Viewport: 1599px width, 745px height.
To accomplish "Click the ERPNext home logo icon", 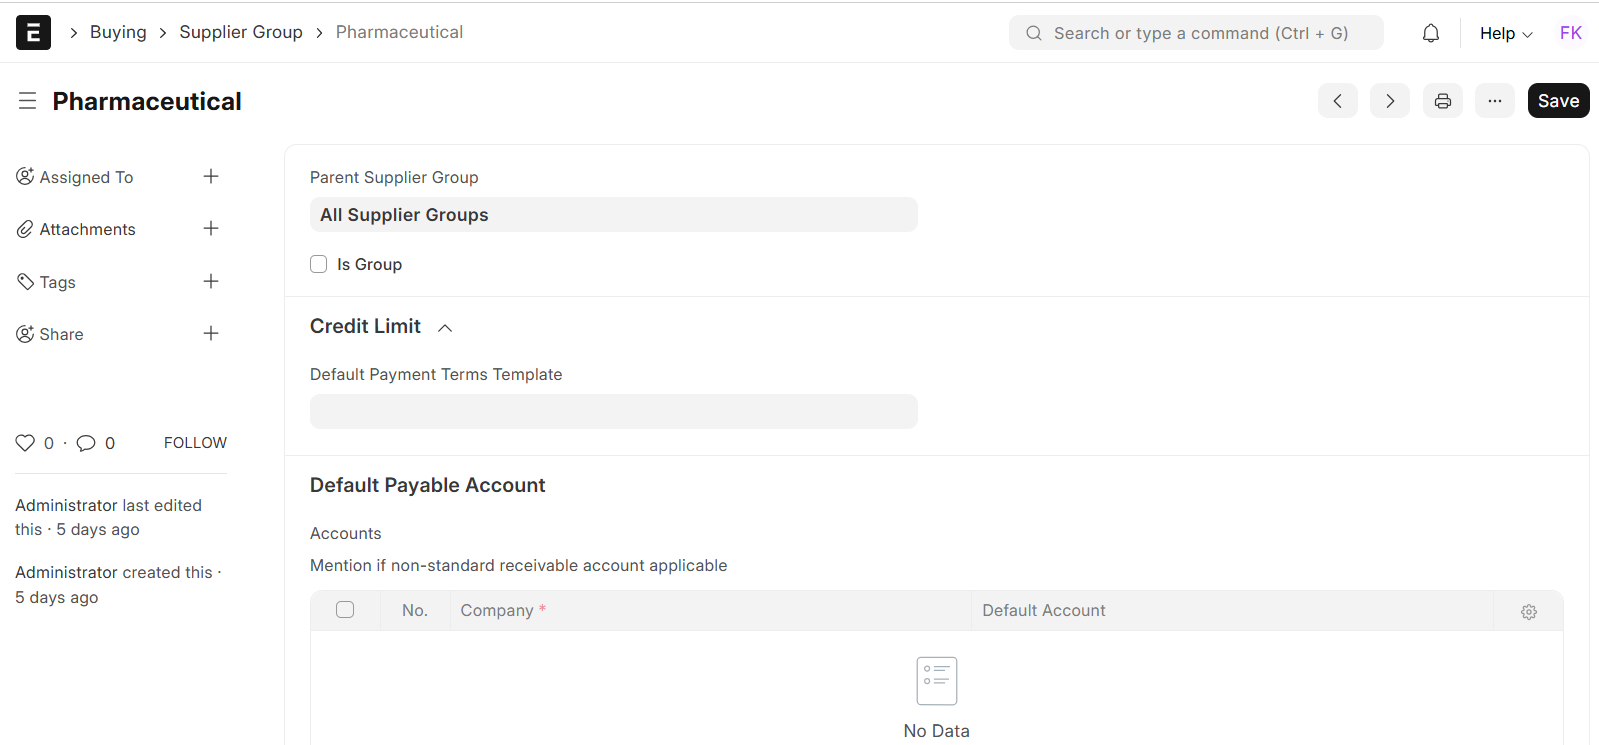I will (x=33, y=33).
